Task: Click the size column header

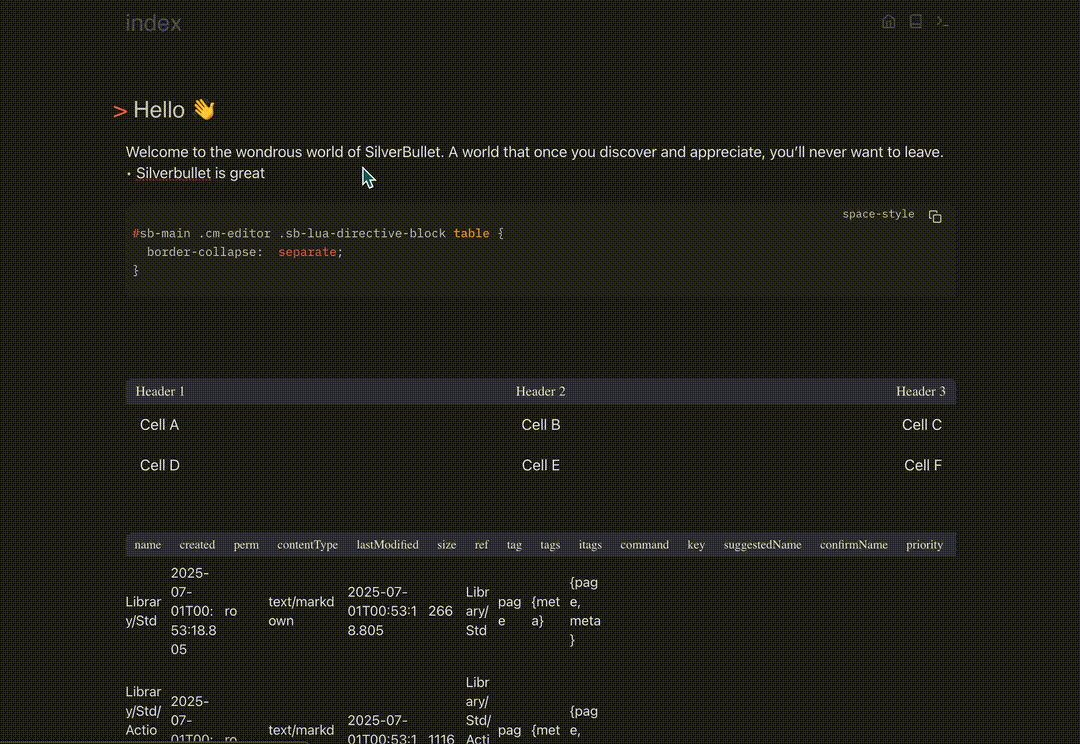Action: coord(446,545)
